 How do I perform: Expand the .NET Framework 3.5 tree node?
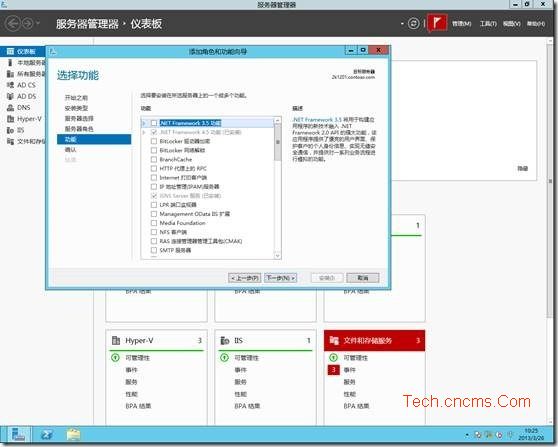coord(144,123)
